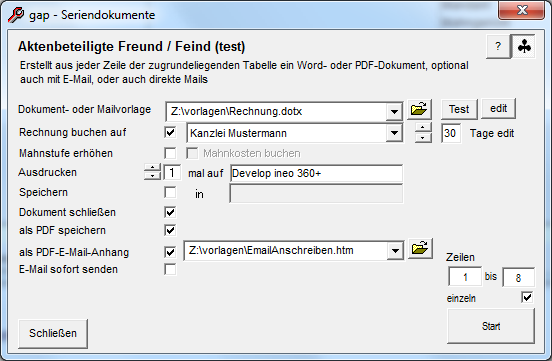Click the club symbol icon button
The width and height of the screenshot is (552, 361).
(524, 46)
